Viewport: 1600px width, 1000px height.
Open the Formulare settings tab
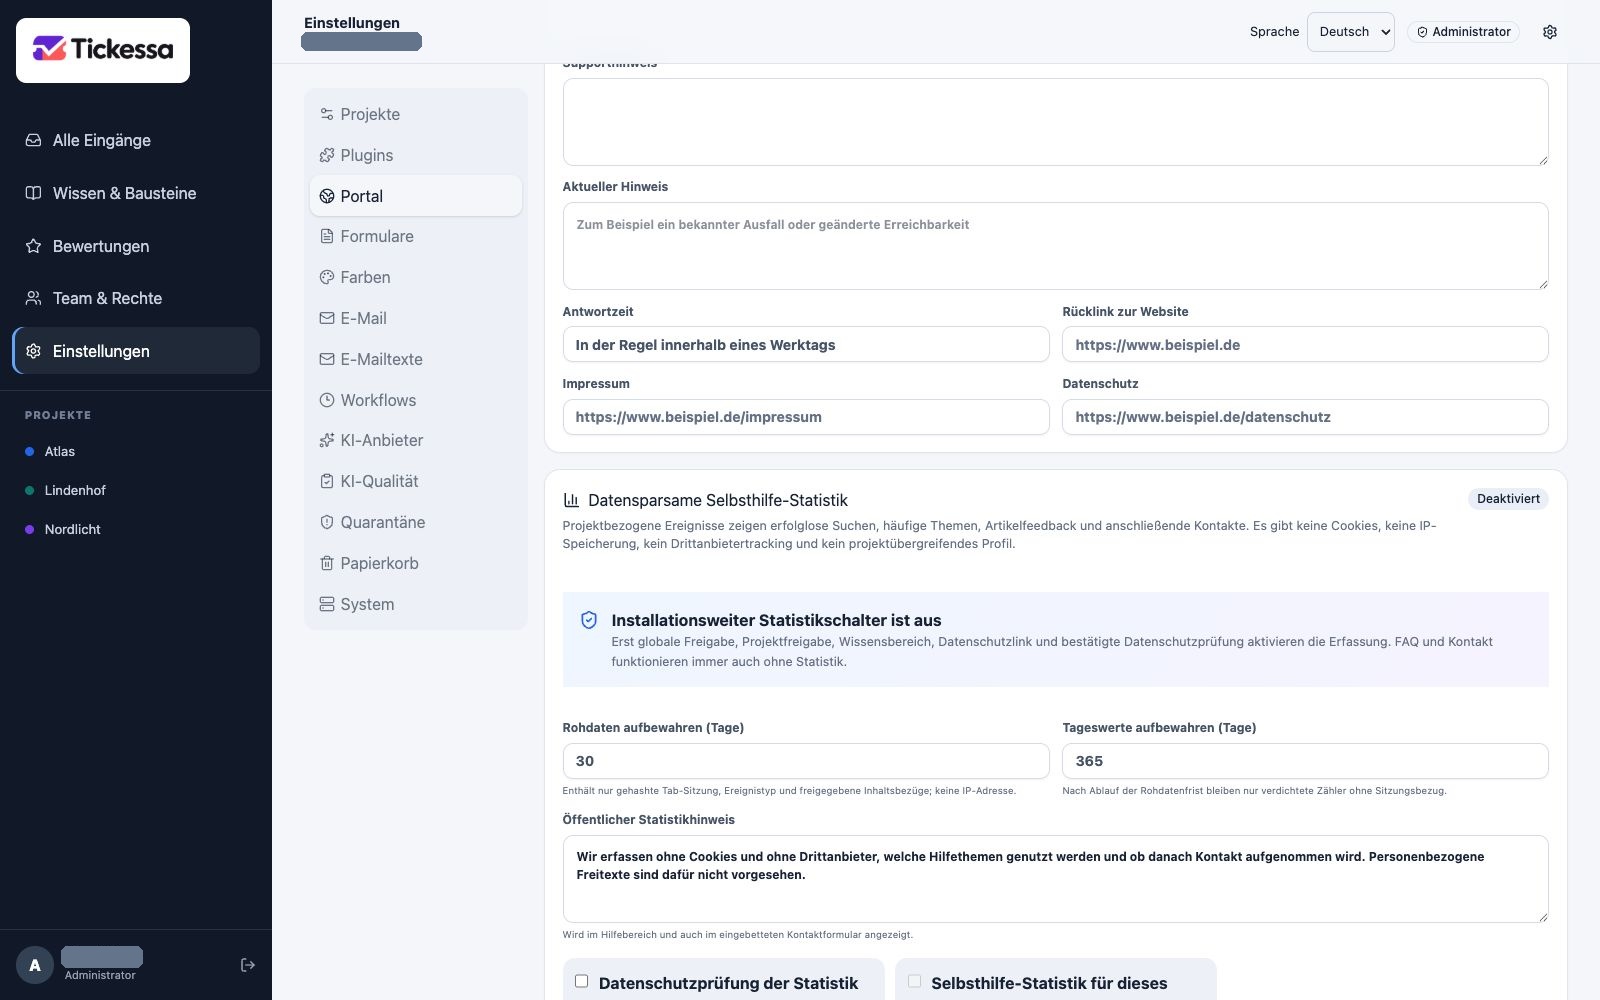click(x=416, y=236)
